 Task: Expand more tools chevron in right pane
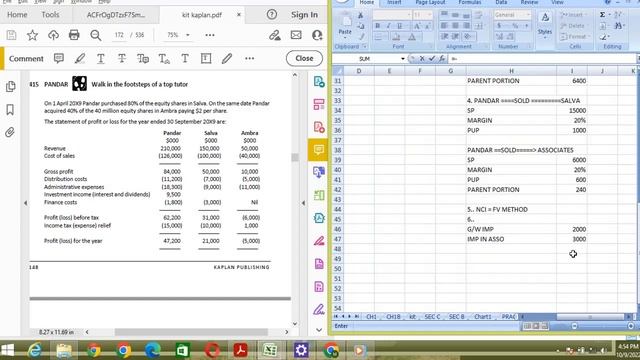tap(319, 330)
